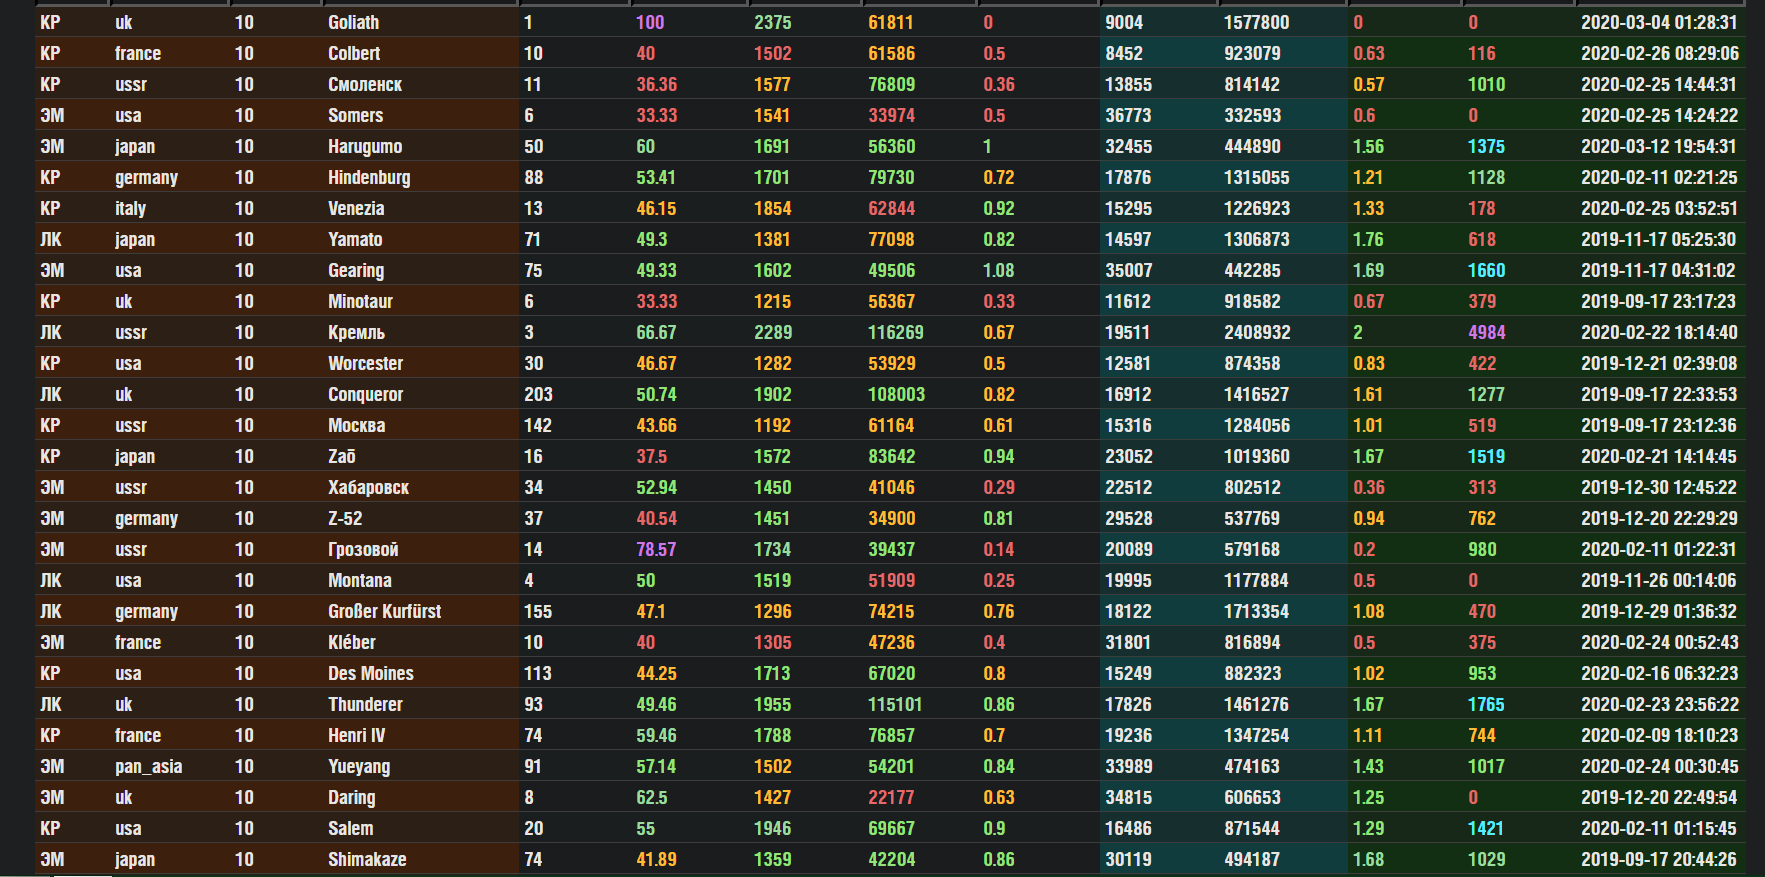The image size is (1765, 877).
Task: Click value 1.08 in Gearing row
Action: tap(998, 270)
